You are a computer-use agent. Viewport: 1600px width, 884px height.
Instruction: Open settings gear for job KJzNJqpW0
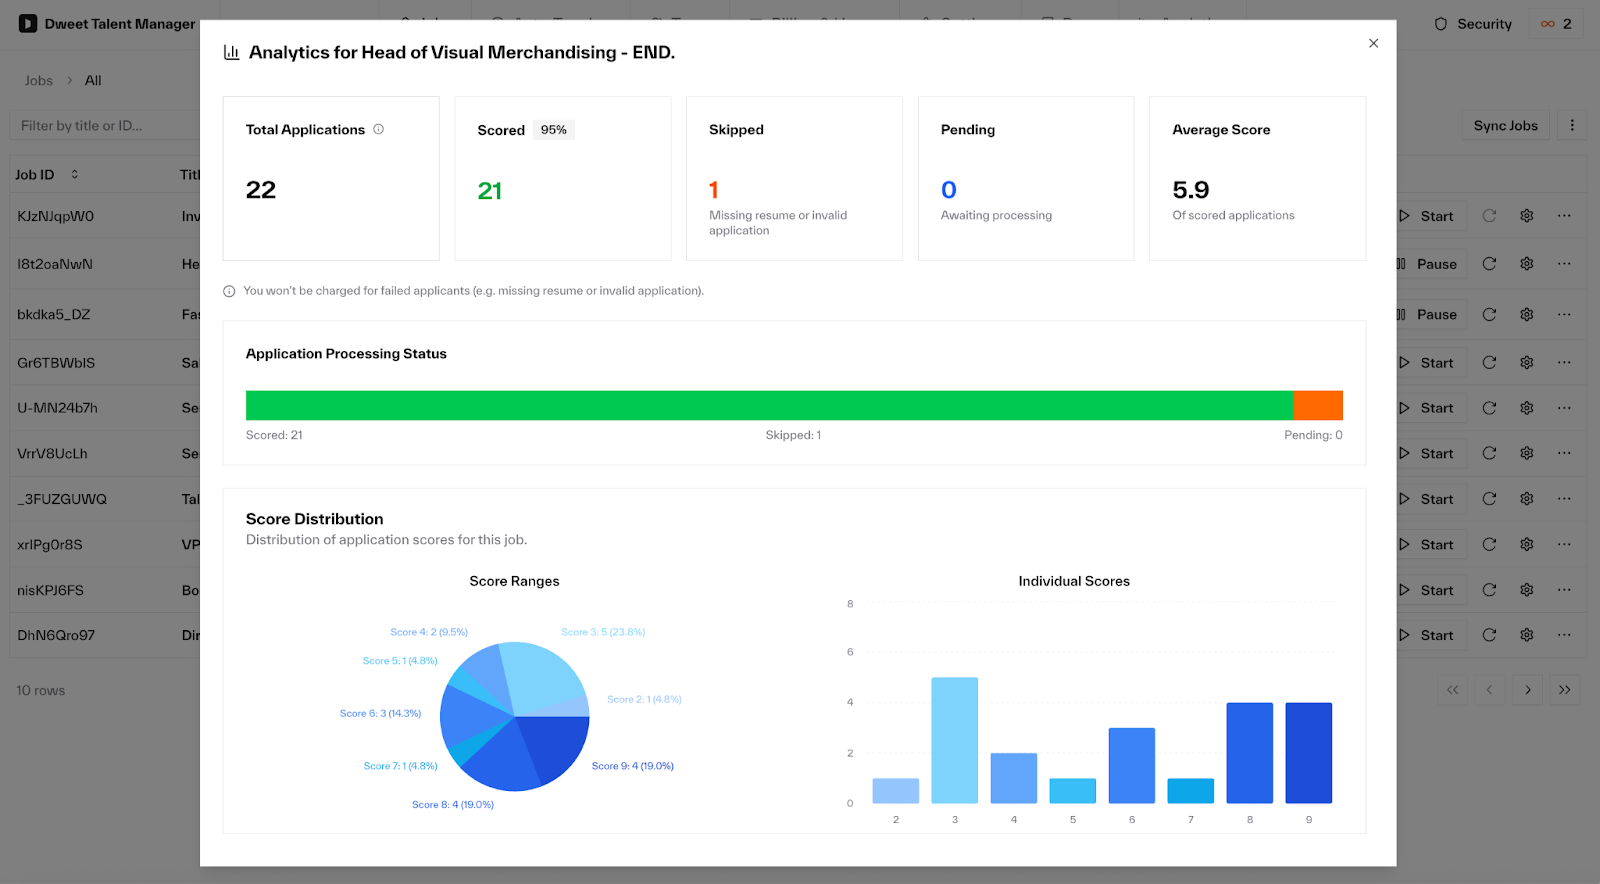pos(1526,216)
